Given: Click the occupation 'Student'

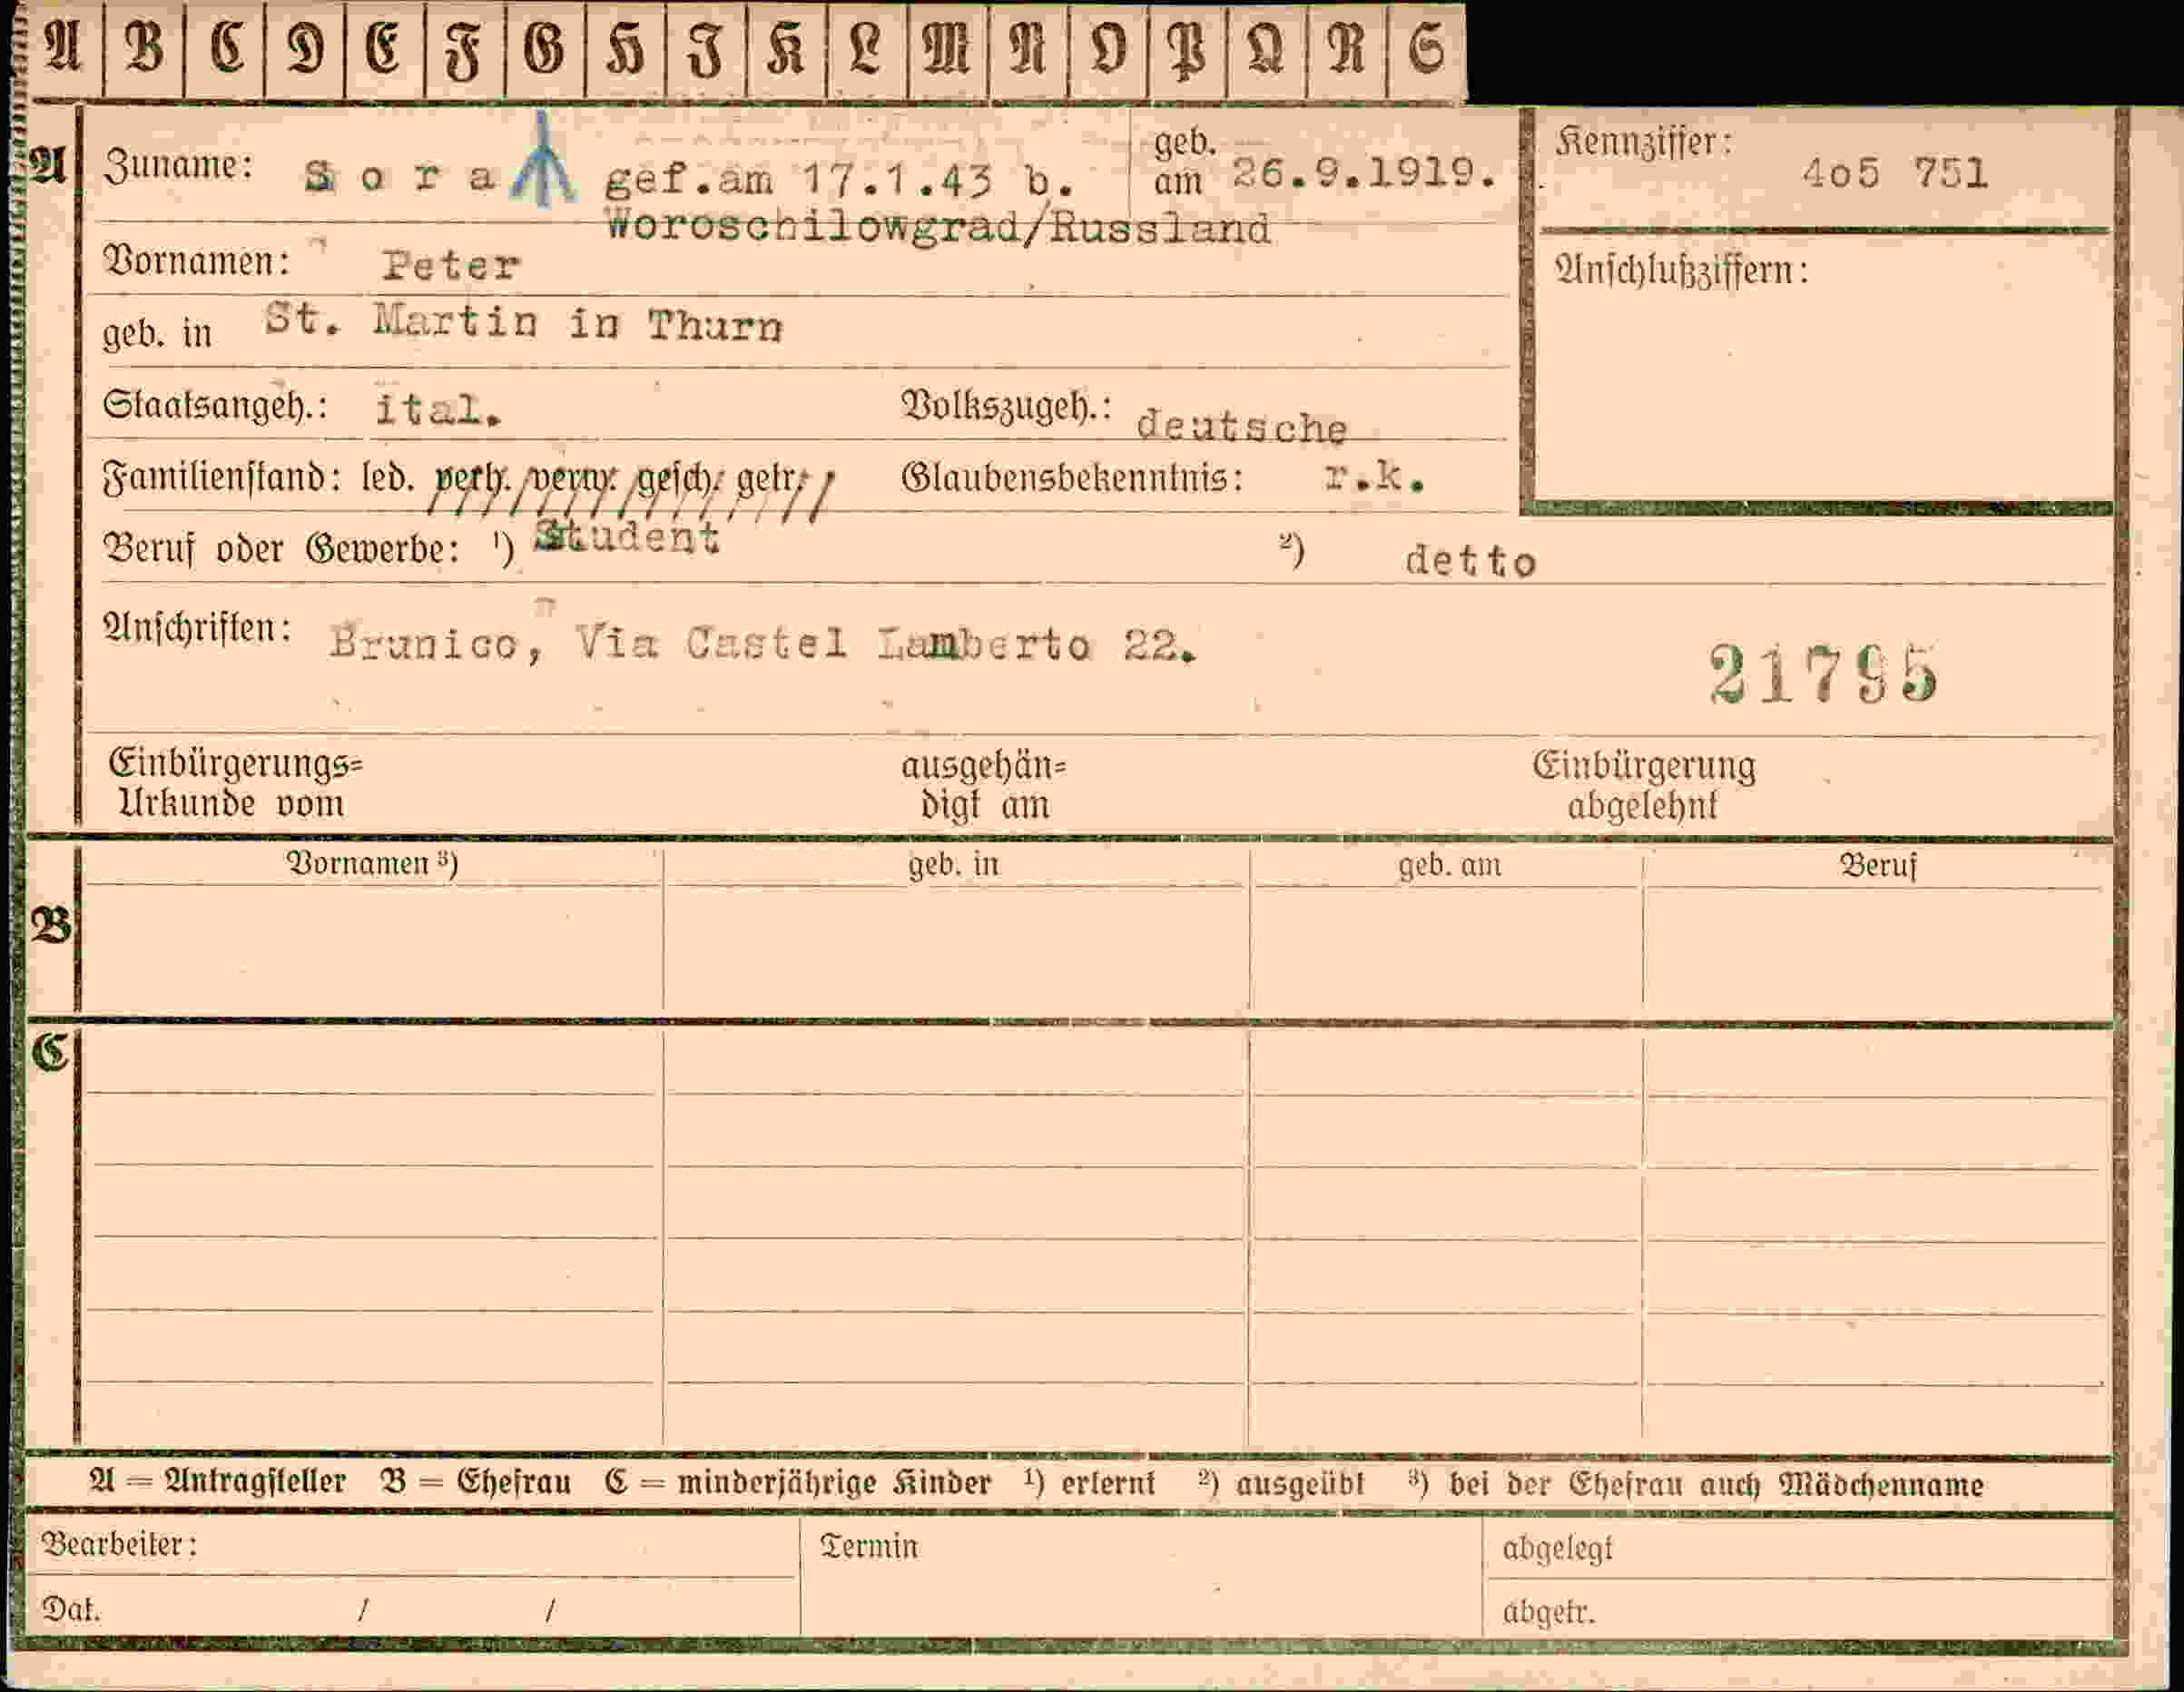Looking at the screenshot, I should (x=626, y=537).
